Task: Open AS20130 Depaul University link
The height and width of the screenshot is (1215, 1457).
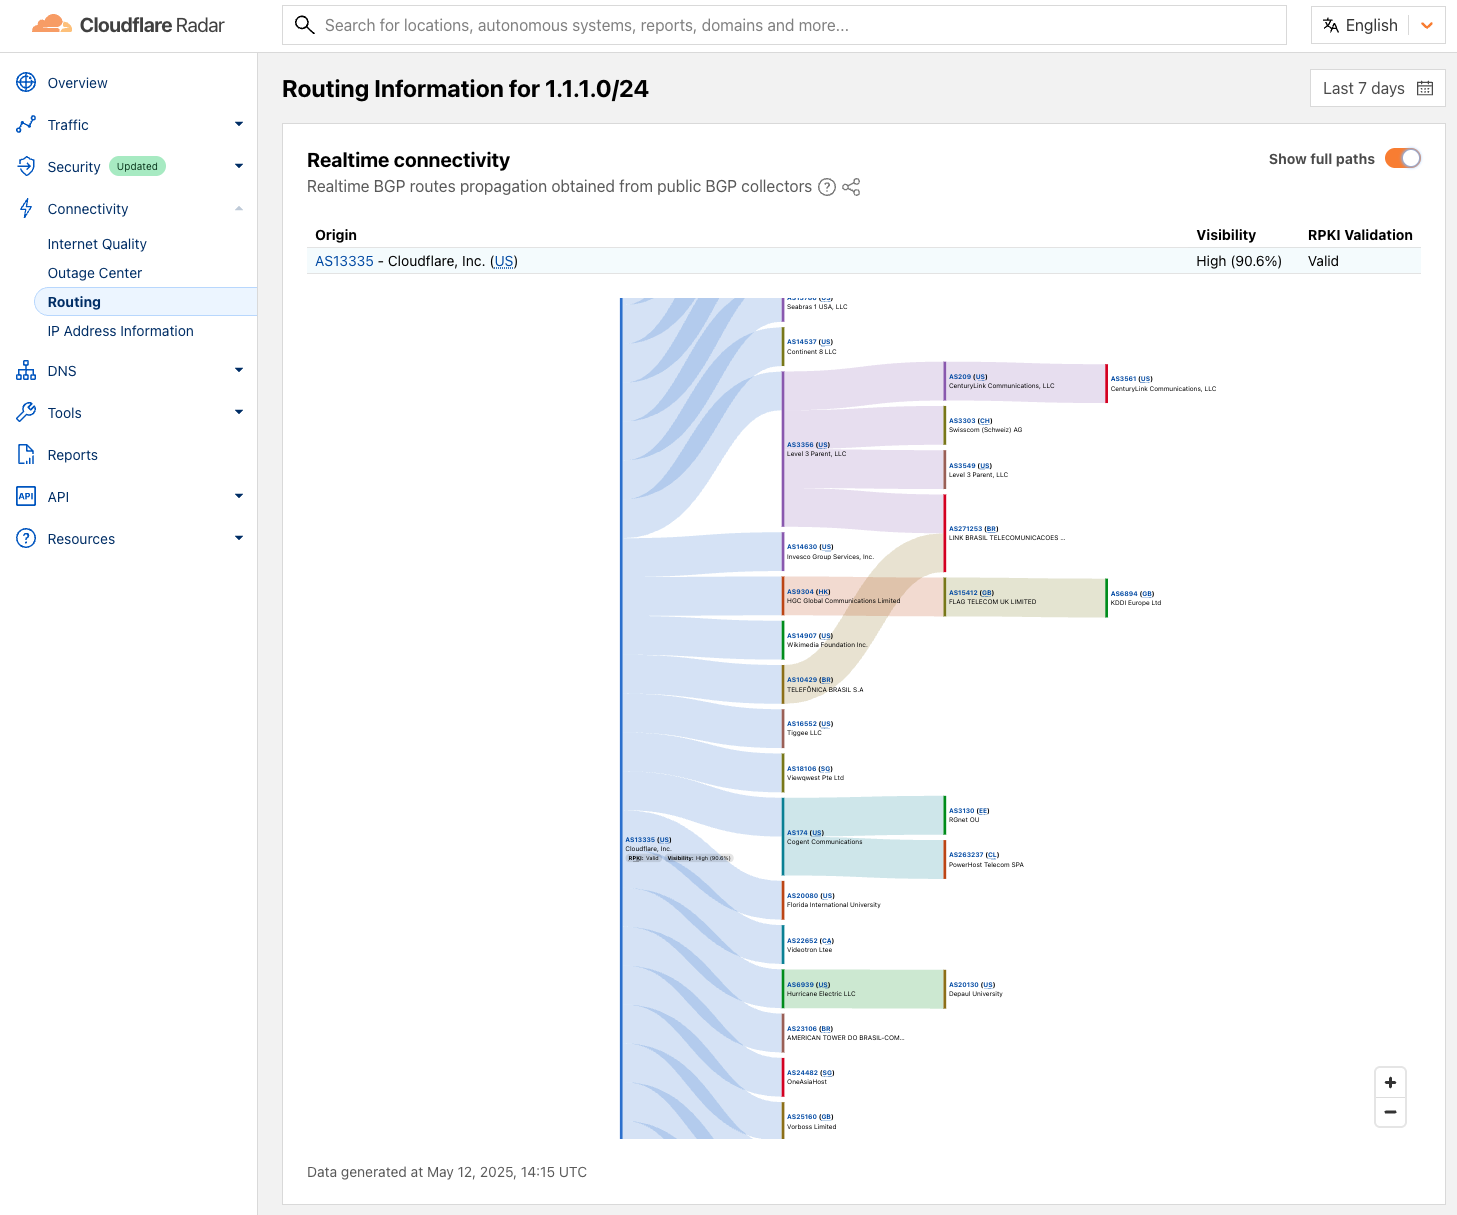Action: pos(963,985)
